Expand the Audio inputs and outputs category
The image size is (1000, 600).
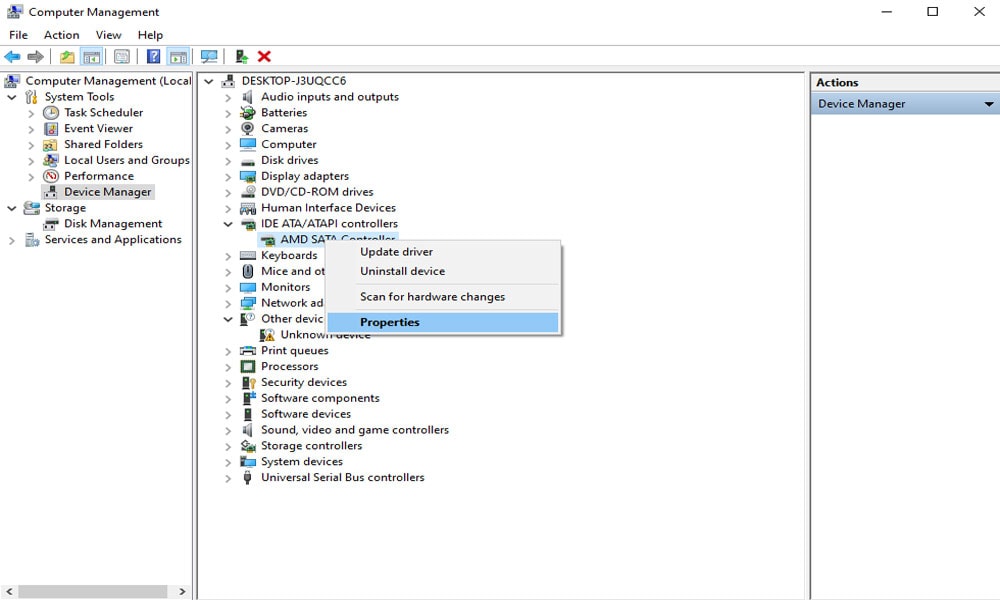click(228, 98)
